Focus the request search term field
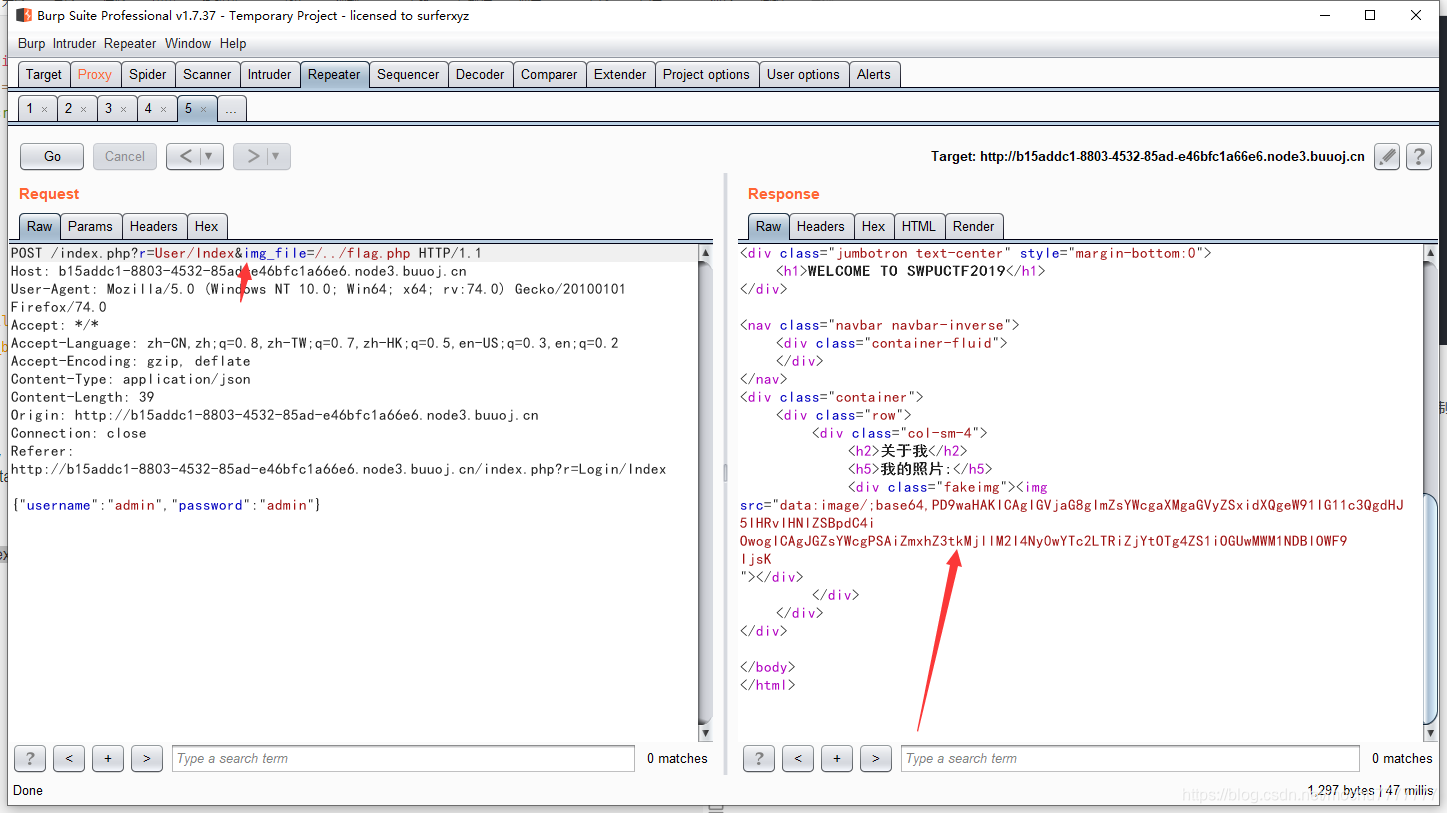 403,758
